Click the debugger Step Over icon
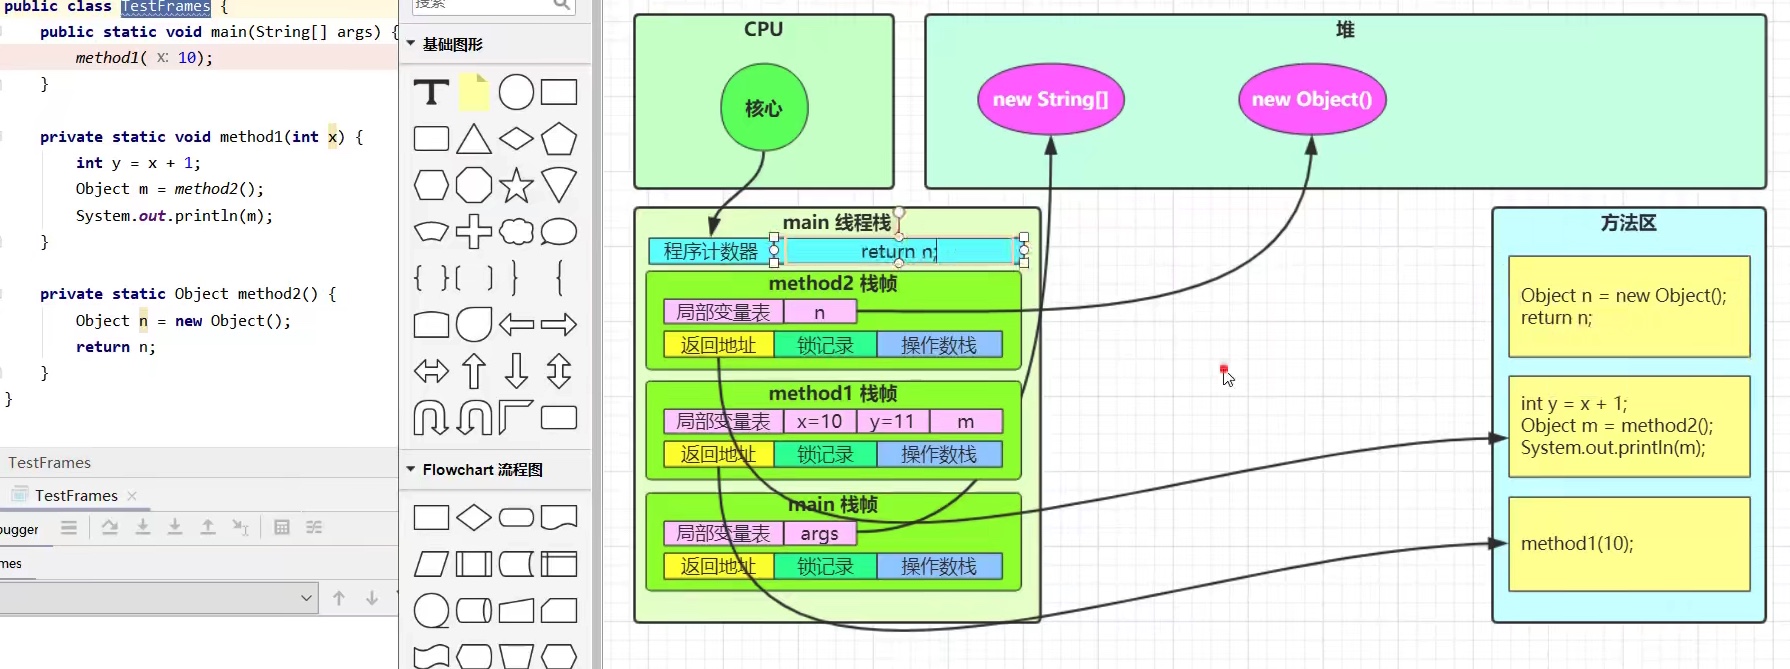The image size is (1790, 669). coord(110,527)
